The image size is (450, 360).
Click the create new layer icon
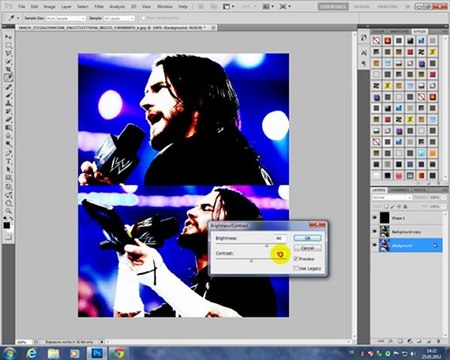pyautogui.click(x=429, y=341)
